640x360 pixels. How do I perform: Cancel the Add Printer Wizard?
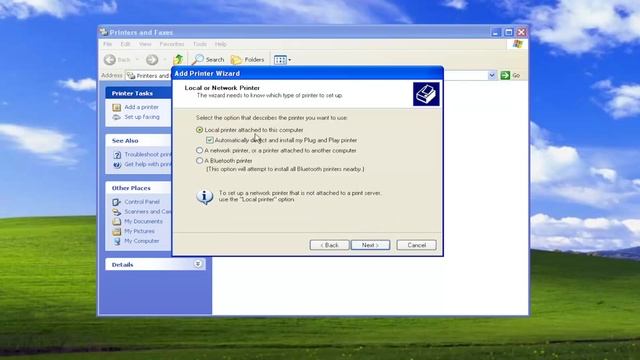click(x=416, y=245)
